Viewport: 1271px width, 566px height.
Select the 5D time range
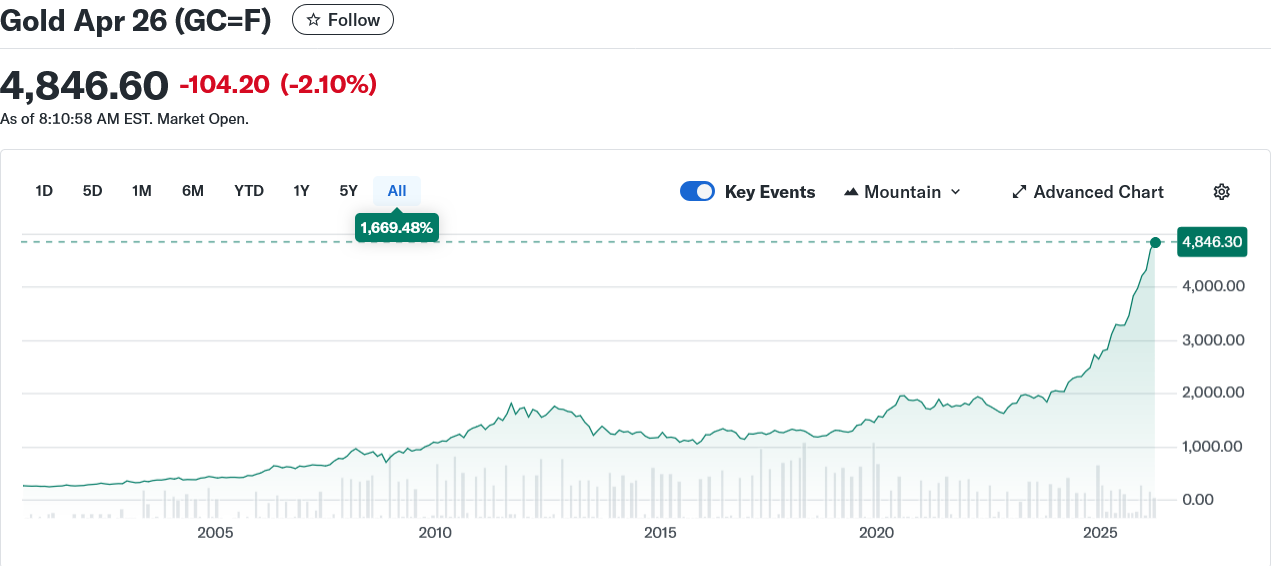click(92, 191)
